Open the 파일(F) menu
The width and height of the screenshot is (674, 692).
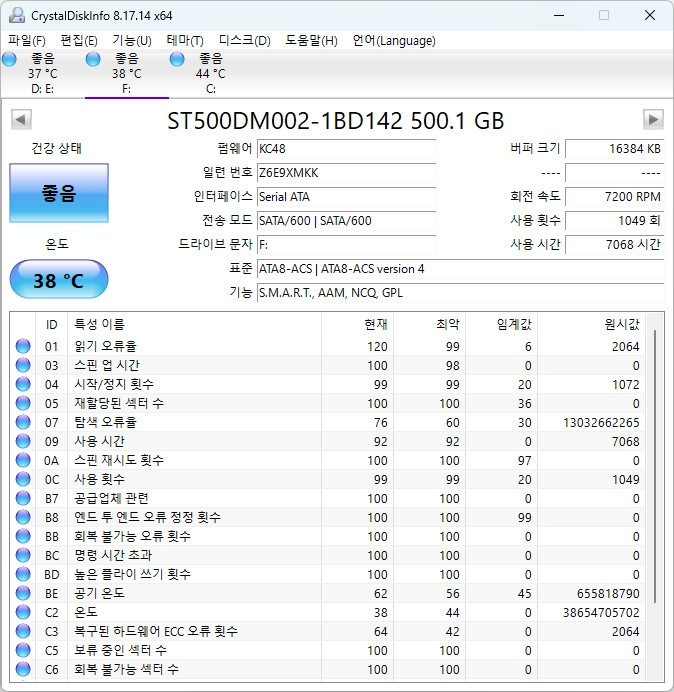(x=27, y=41)
